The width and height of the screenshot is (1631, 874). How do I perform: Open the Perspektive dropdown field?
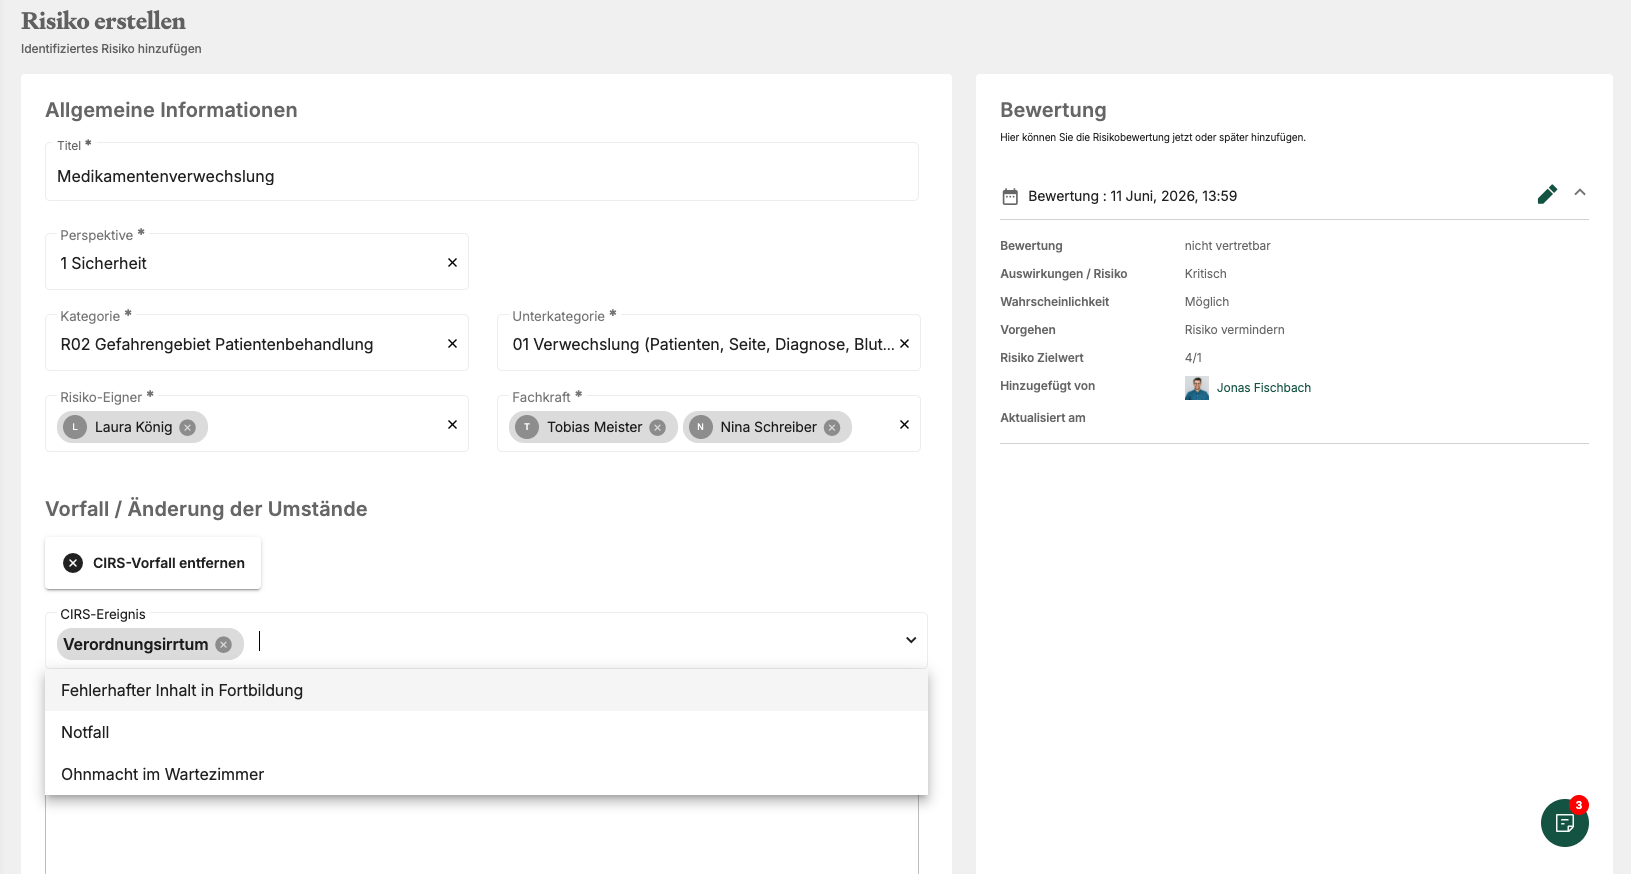tap(257, 262)
